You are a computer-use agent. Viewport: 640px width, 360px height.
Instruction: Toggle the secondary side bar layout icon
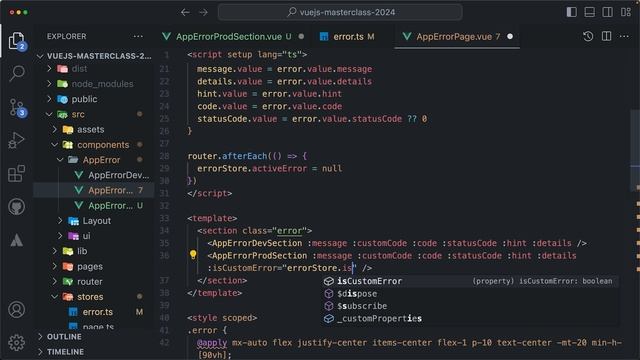pyautogui.click(x=607, y=12)
